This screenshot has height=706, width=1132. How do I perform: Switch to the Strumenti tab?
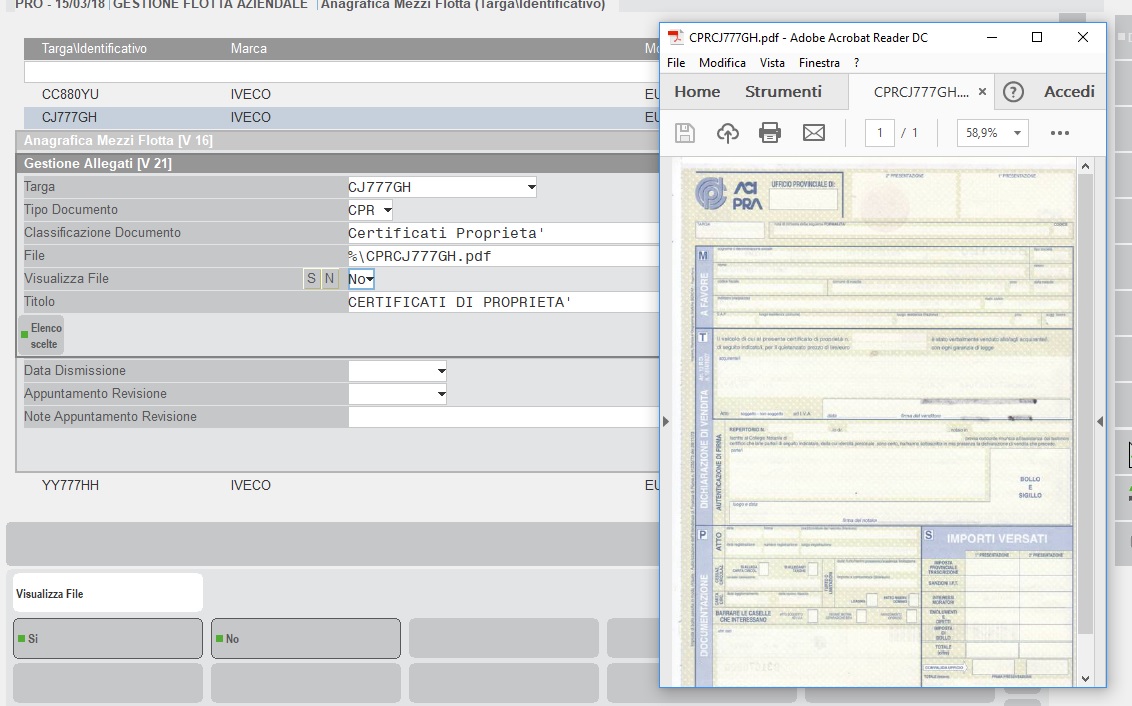(783, 92)
